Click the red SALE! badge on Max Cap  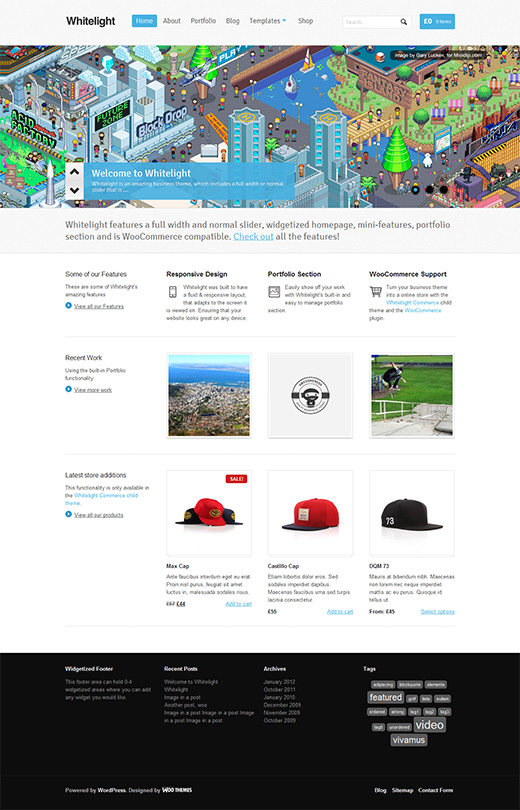pyautogui.click(x=237, y=479)
